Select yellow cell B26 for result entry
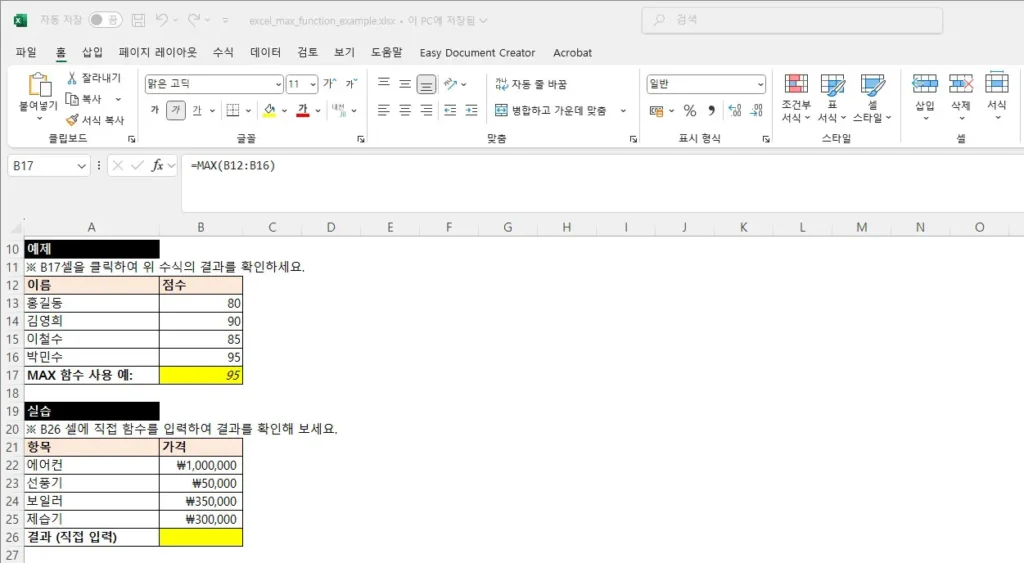1024x563 pixels. coord(201,537)
